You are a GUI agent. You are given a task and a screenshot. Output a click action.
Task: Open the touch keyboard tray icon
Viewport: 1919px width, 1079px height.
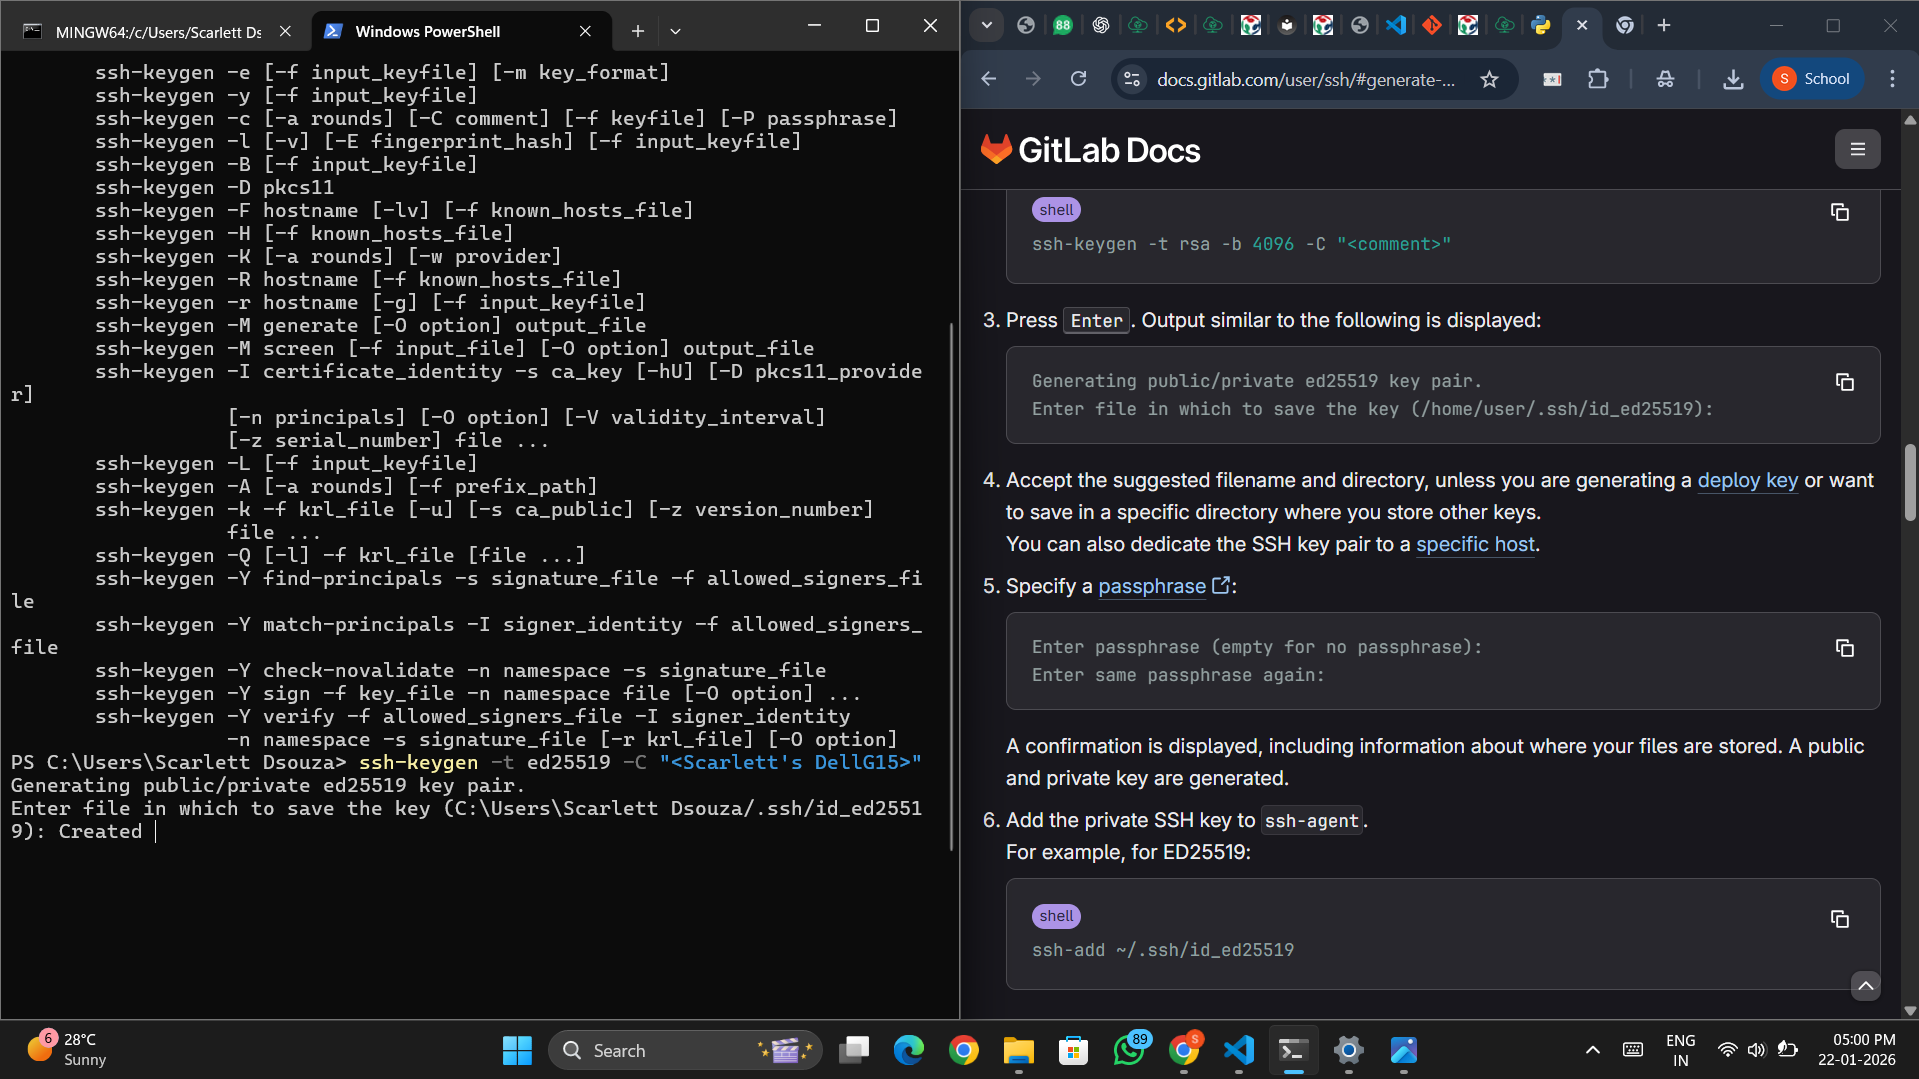(x=1633, y=1050)
